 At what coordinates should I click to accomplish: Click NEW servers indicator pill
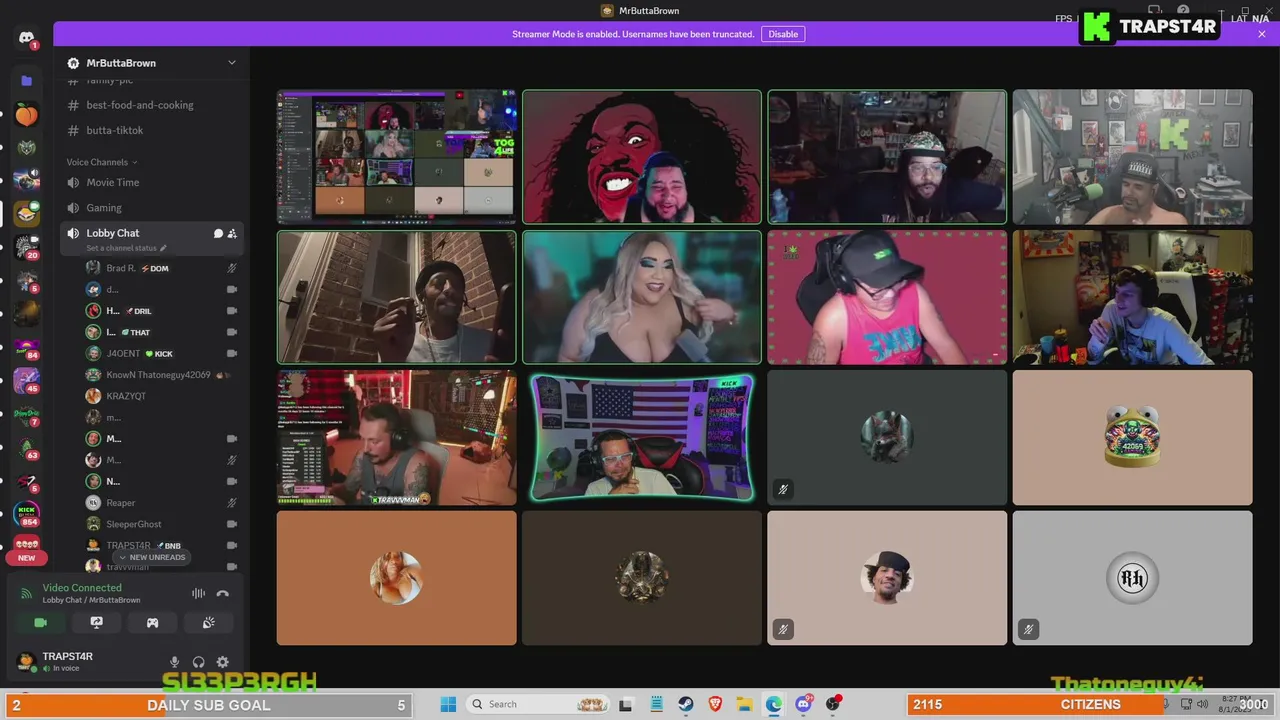26,558
